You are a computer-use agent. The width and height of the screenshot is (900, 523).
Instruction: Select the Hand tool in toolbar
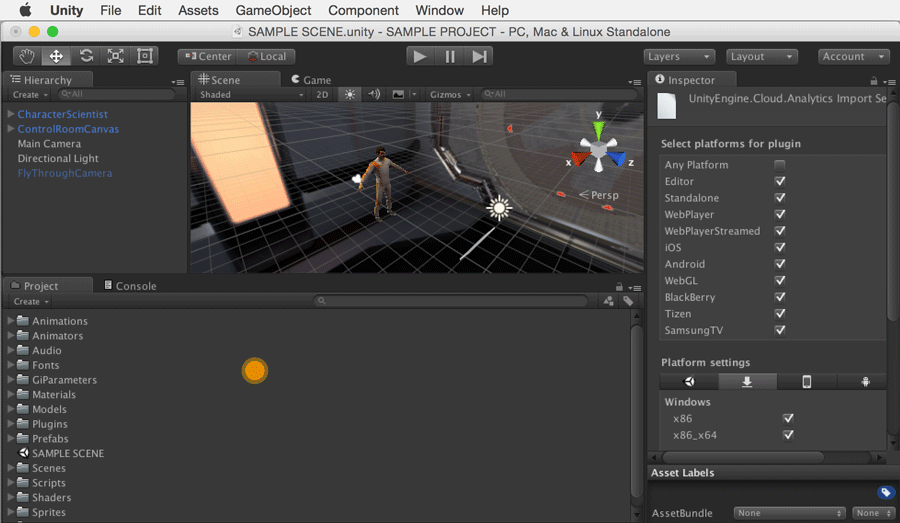[x=26, y=57]
